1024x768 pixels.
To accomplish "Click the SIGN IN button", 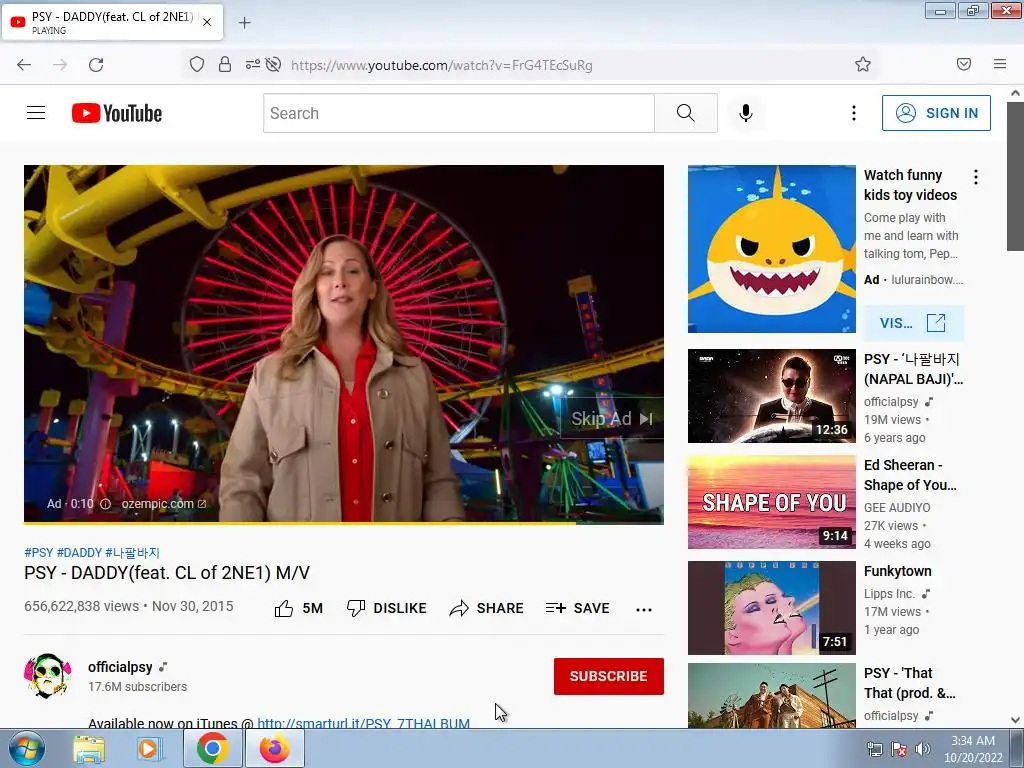I will [936, 113].
